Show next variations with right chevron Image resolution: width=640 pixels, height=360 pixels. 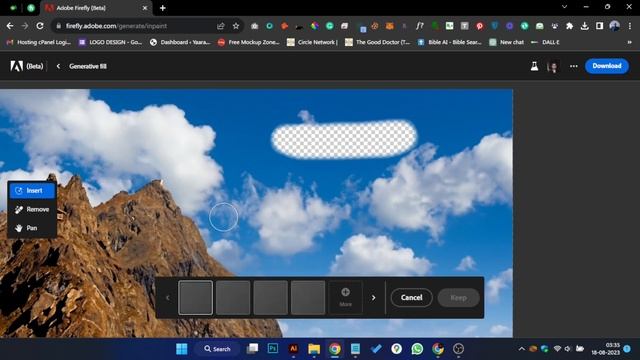click(373, 298)
